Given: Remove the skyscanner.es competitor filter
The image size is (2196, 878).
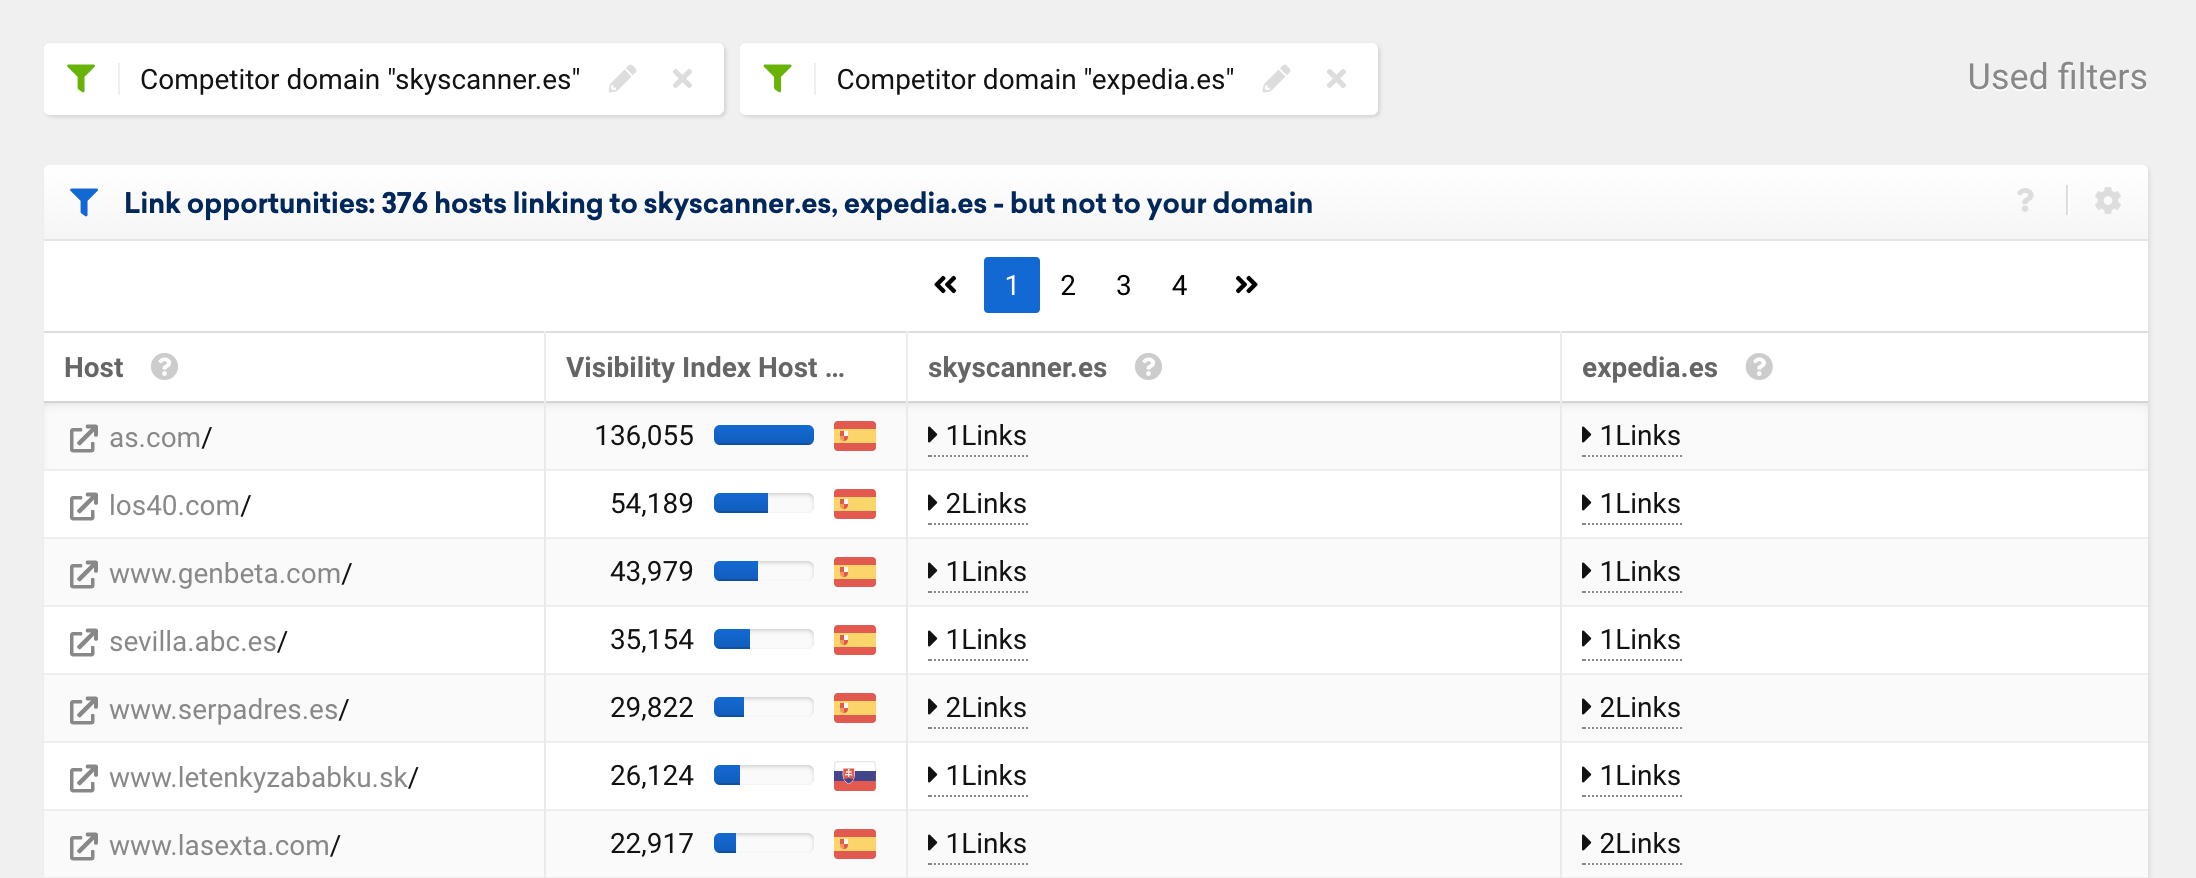Looking at the screenshot, I should click(x=682, y=79).
